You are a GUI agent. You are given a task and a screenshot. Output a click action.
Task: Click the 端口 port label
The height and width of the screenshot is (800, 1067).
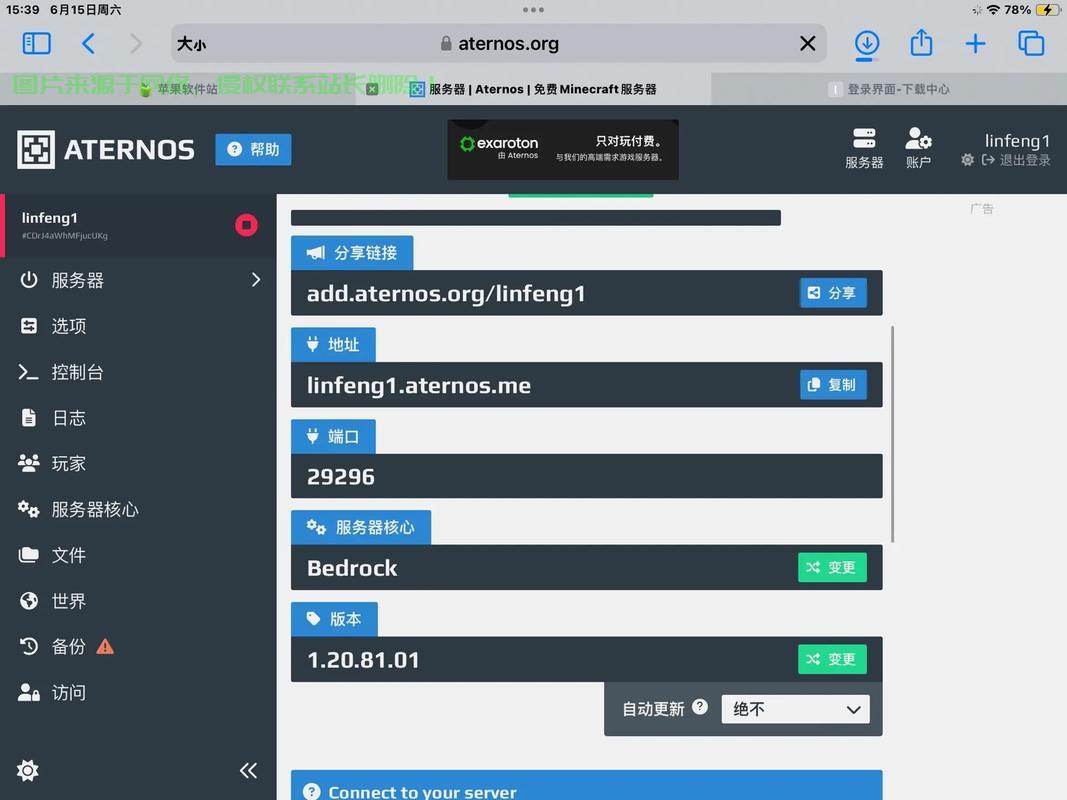[333, 436]
